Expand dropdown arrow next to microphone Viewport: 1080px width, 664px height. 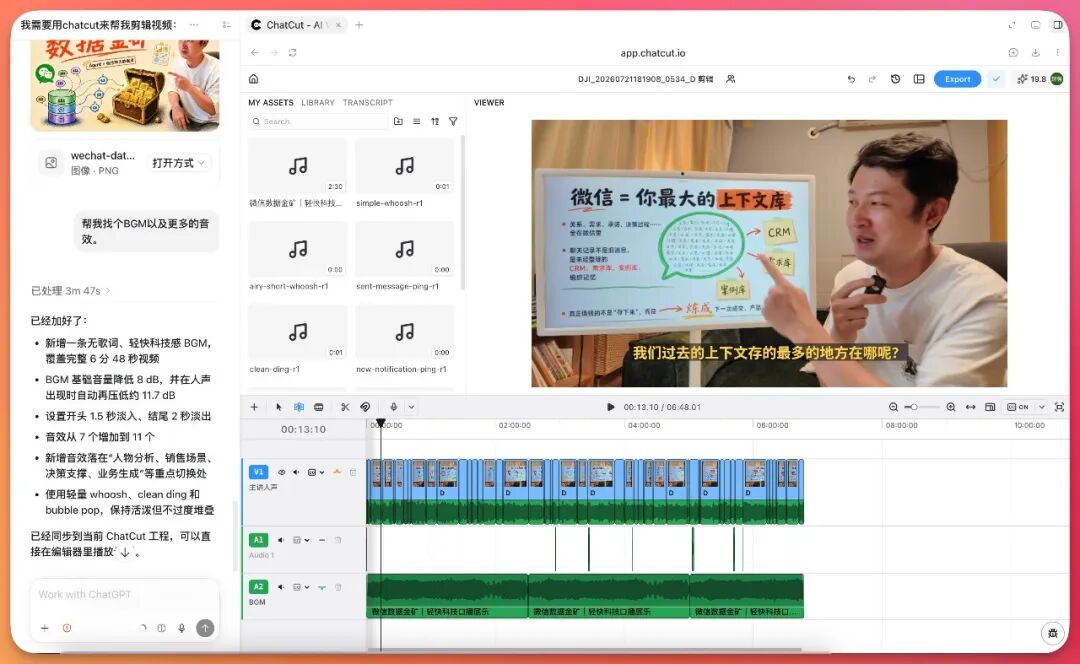(411, 407)
